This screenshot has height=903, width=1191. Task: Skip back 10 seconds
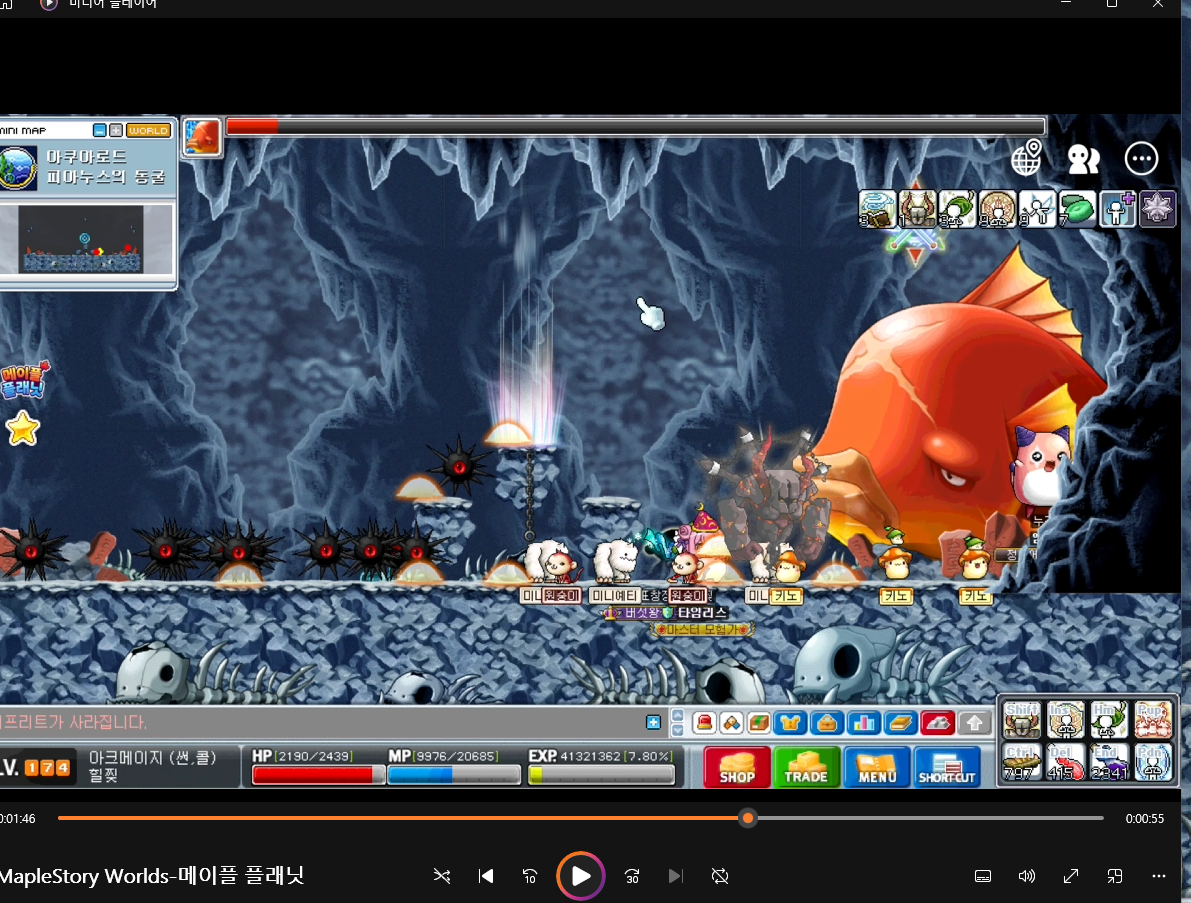(x=530, y=876)
